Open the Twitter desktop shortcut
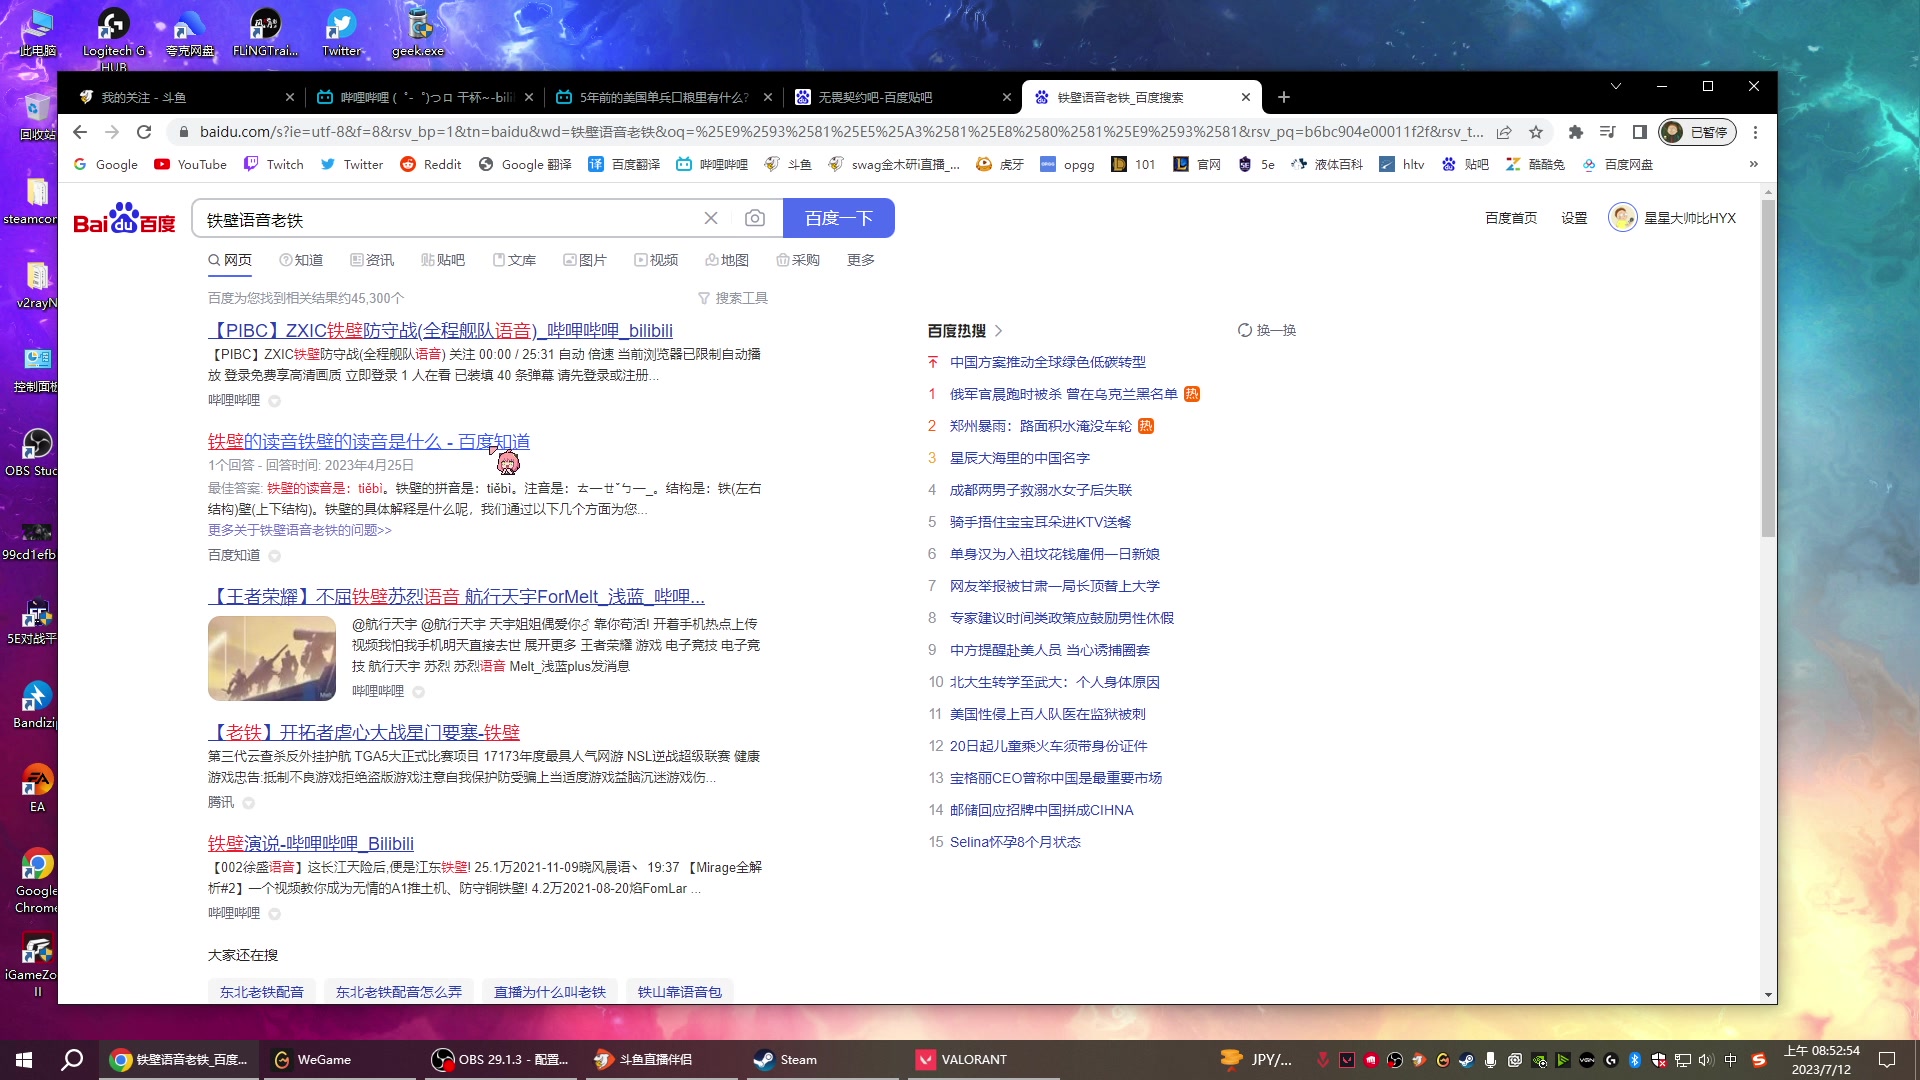This screenshot has width=1920, height=1080. coord(341,32)
